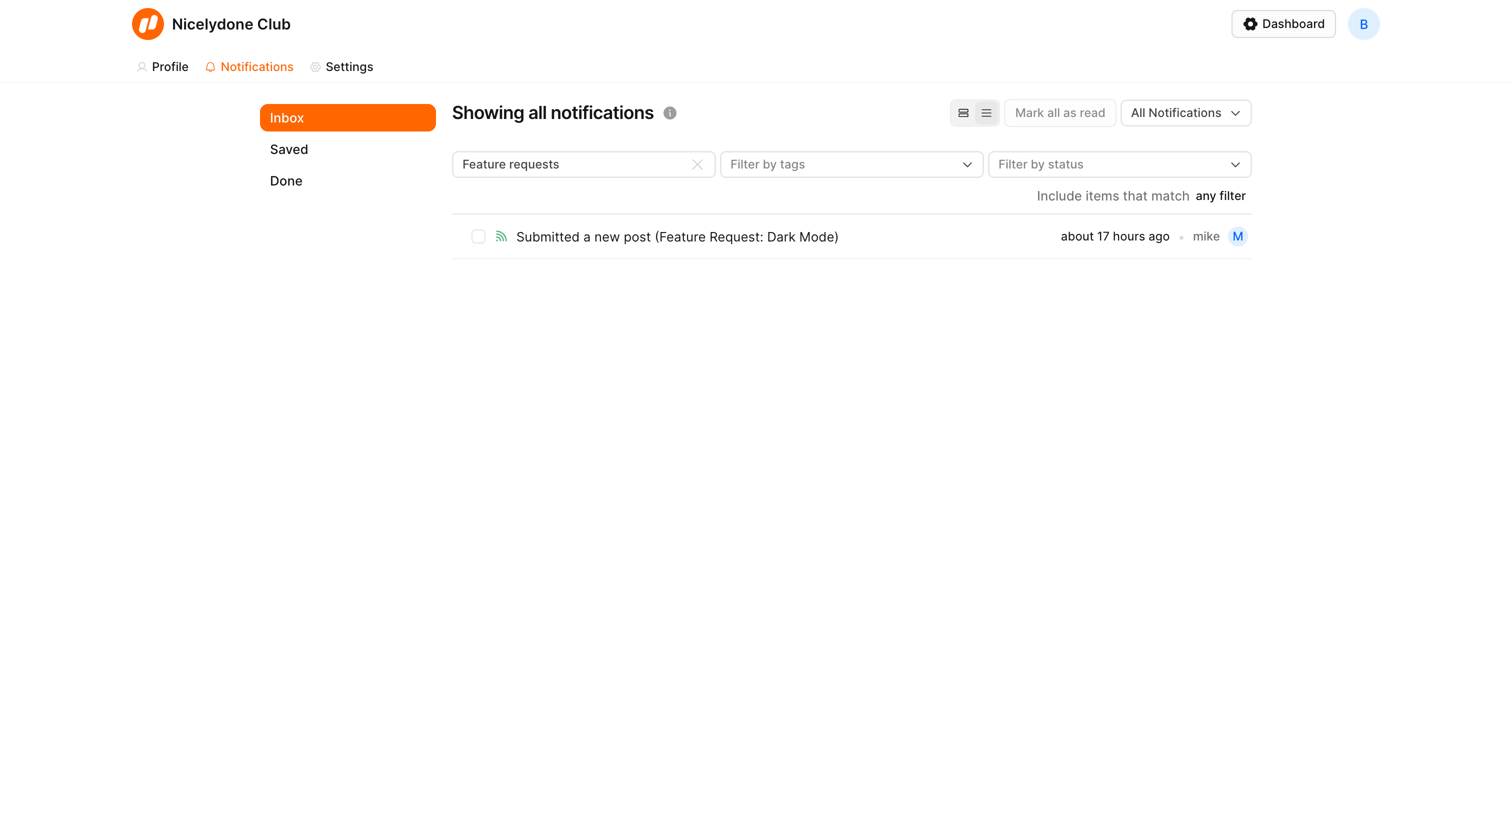Viewport: 1512px width, 814px height.
Task: Open the user avatar B menu
Action: 1364,24
